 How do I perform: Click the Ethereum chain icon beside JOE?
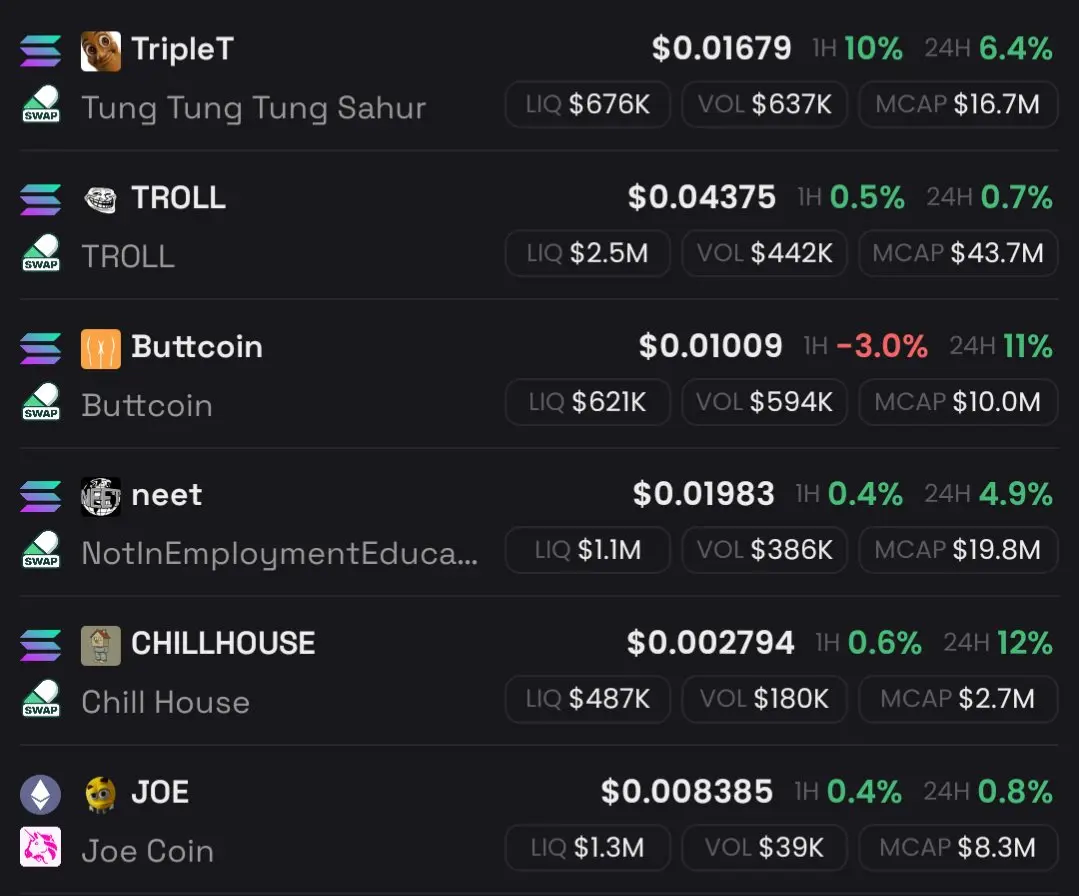click(41, 795)
